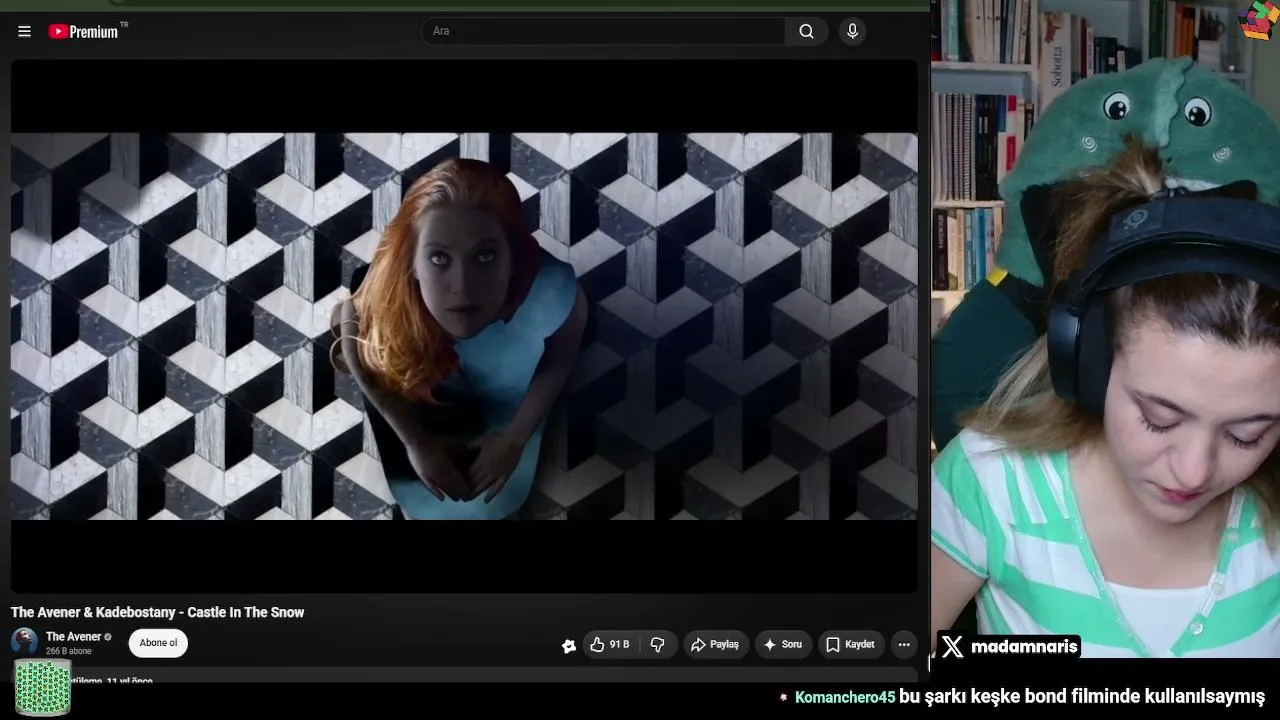Open the YouTube guide hamburger menu

pos(24,31)
